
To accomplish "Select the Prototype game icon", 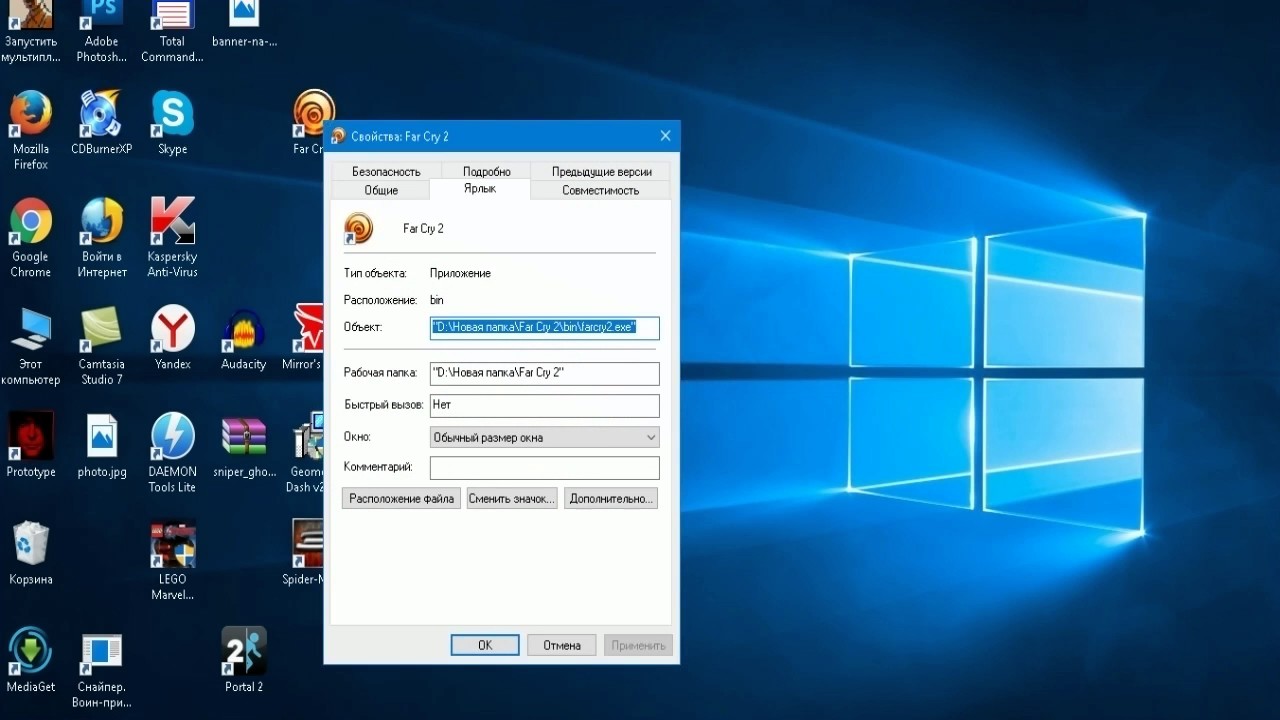I will click(31, 446).
